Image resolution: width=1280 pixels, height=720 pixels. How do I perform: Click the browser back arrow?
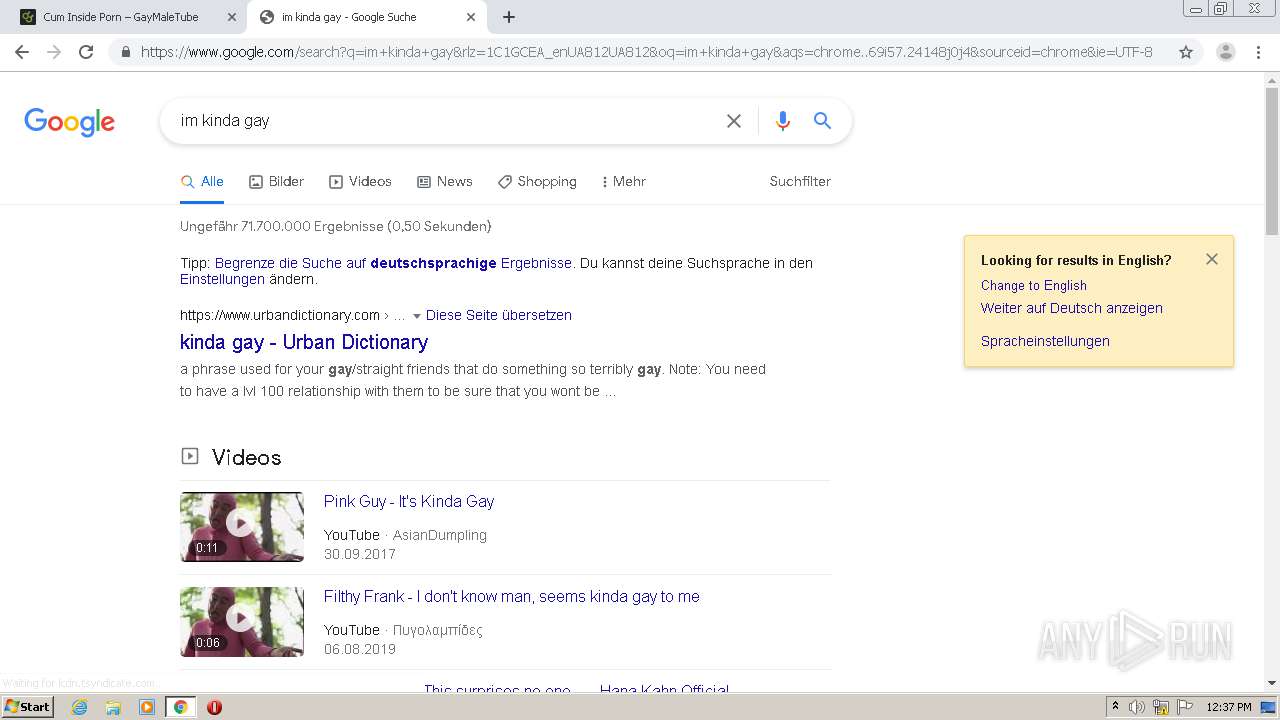(x=22, y=52)
